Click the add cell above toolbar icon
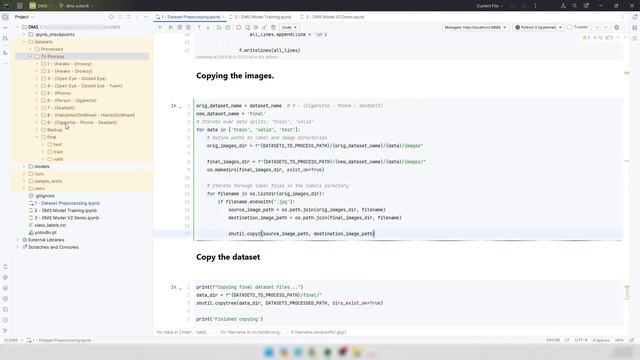Screen dimensions: 640x360 (x=160, y=27)
